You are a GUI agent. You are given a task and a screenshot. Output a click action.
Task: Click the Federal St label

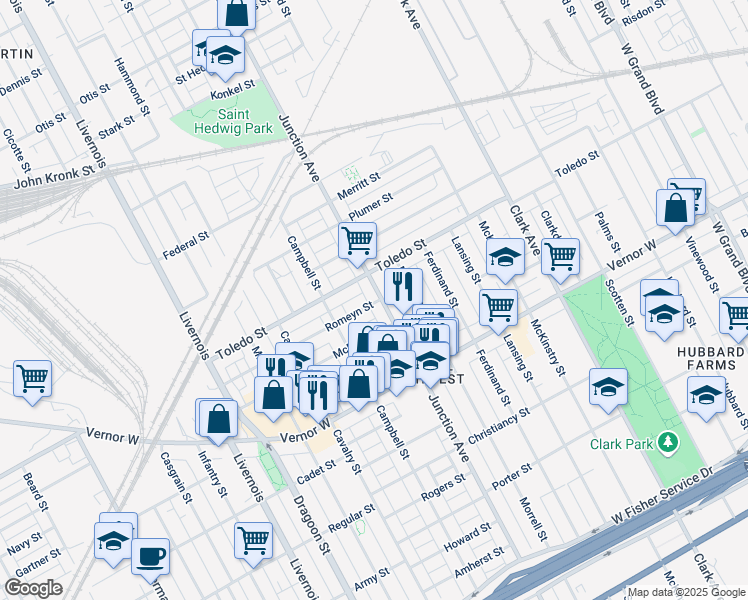coord(186,245)
